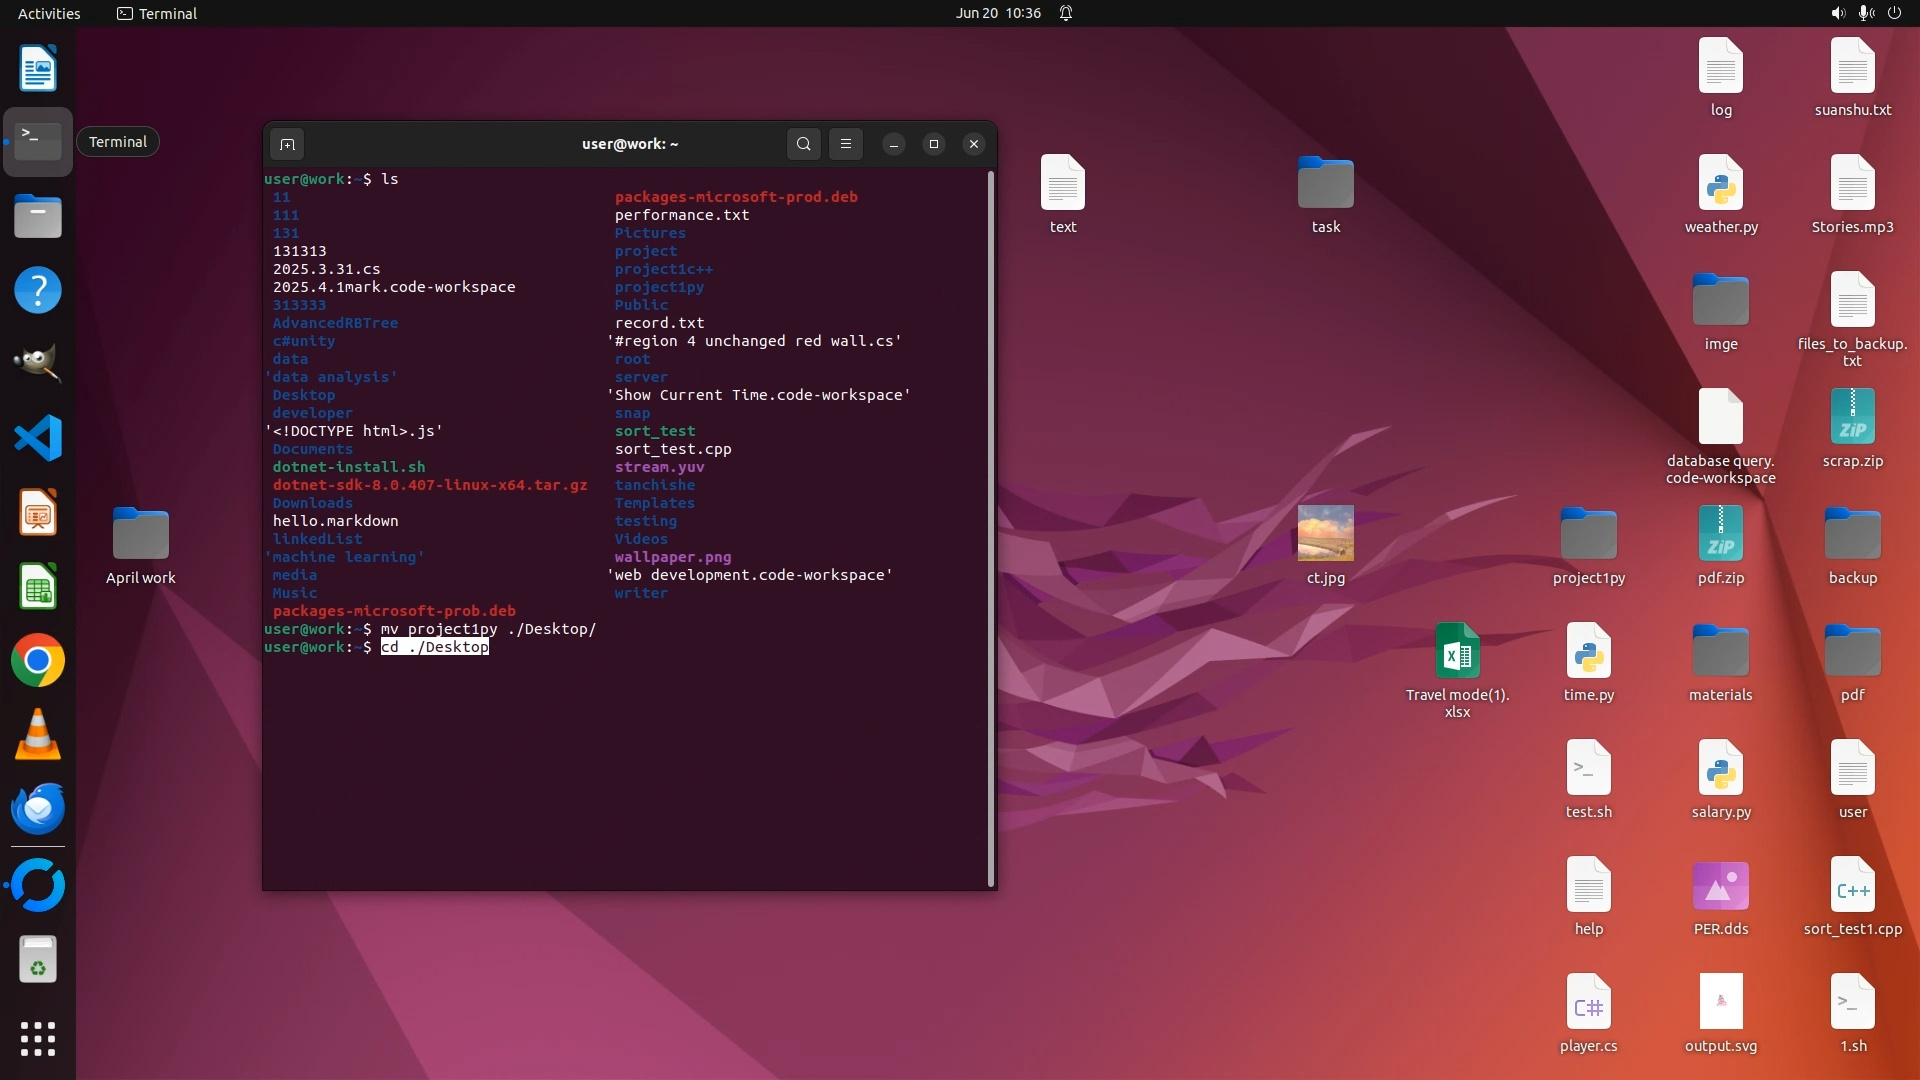The image size is (1920, 1080).
Task: Open the Trash from the dock
Action: click(x=38, y=960)
